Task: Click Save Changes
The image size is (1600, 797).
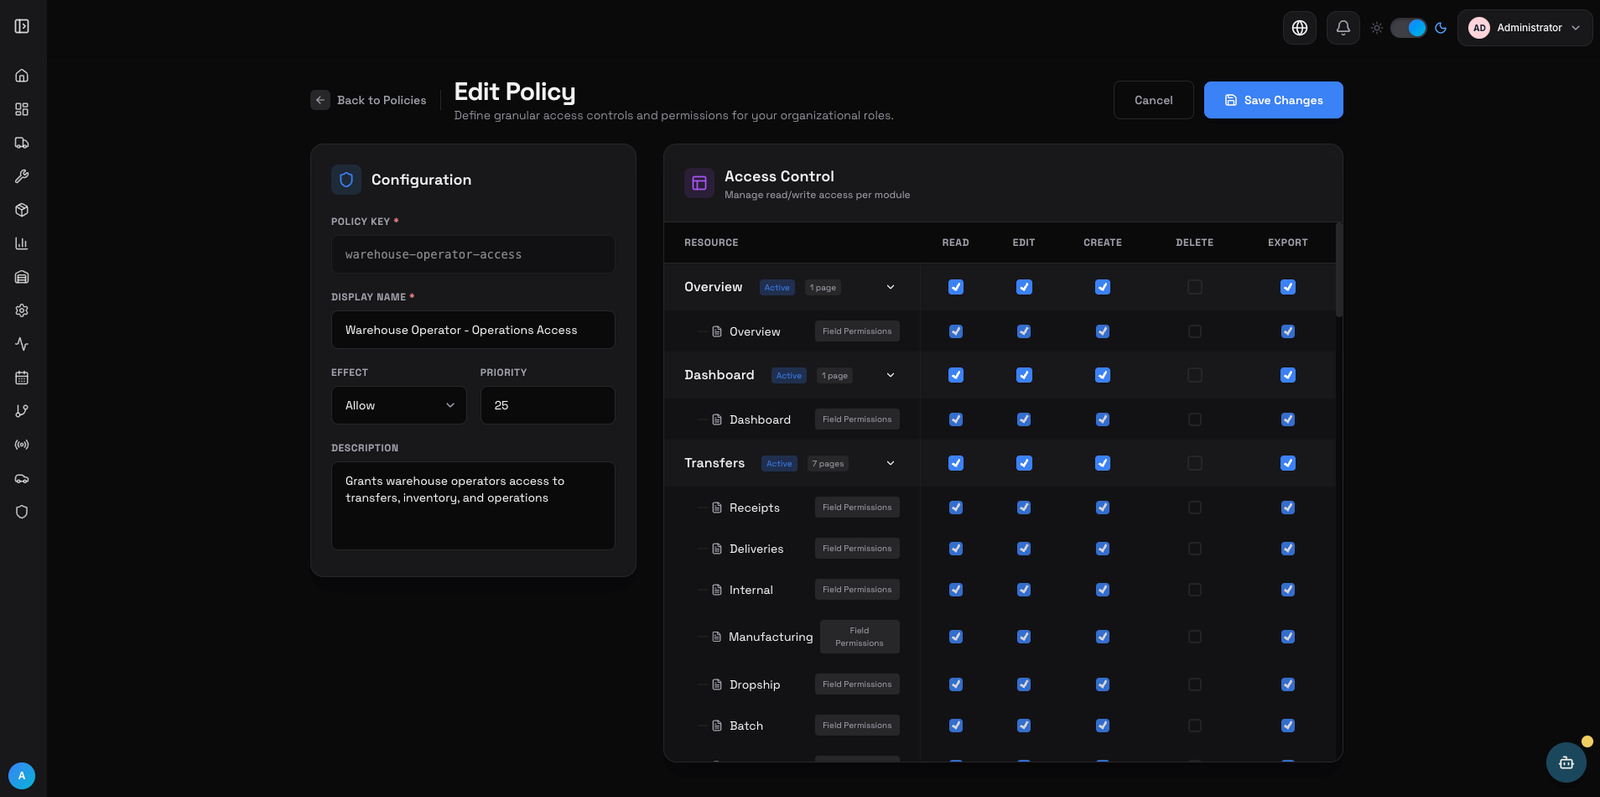Action: click(x=1274, y=100)
